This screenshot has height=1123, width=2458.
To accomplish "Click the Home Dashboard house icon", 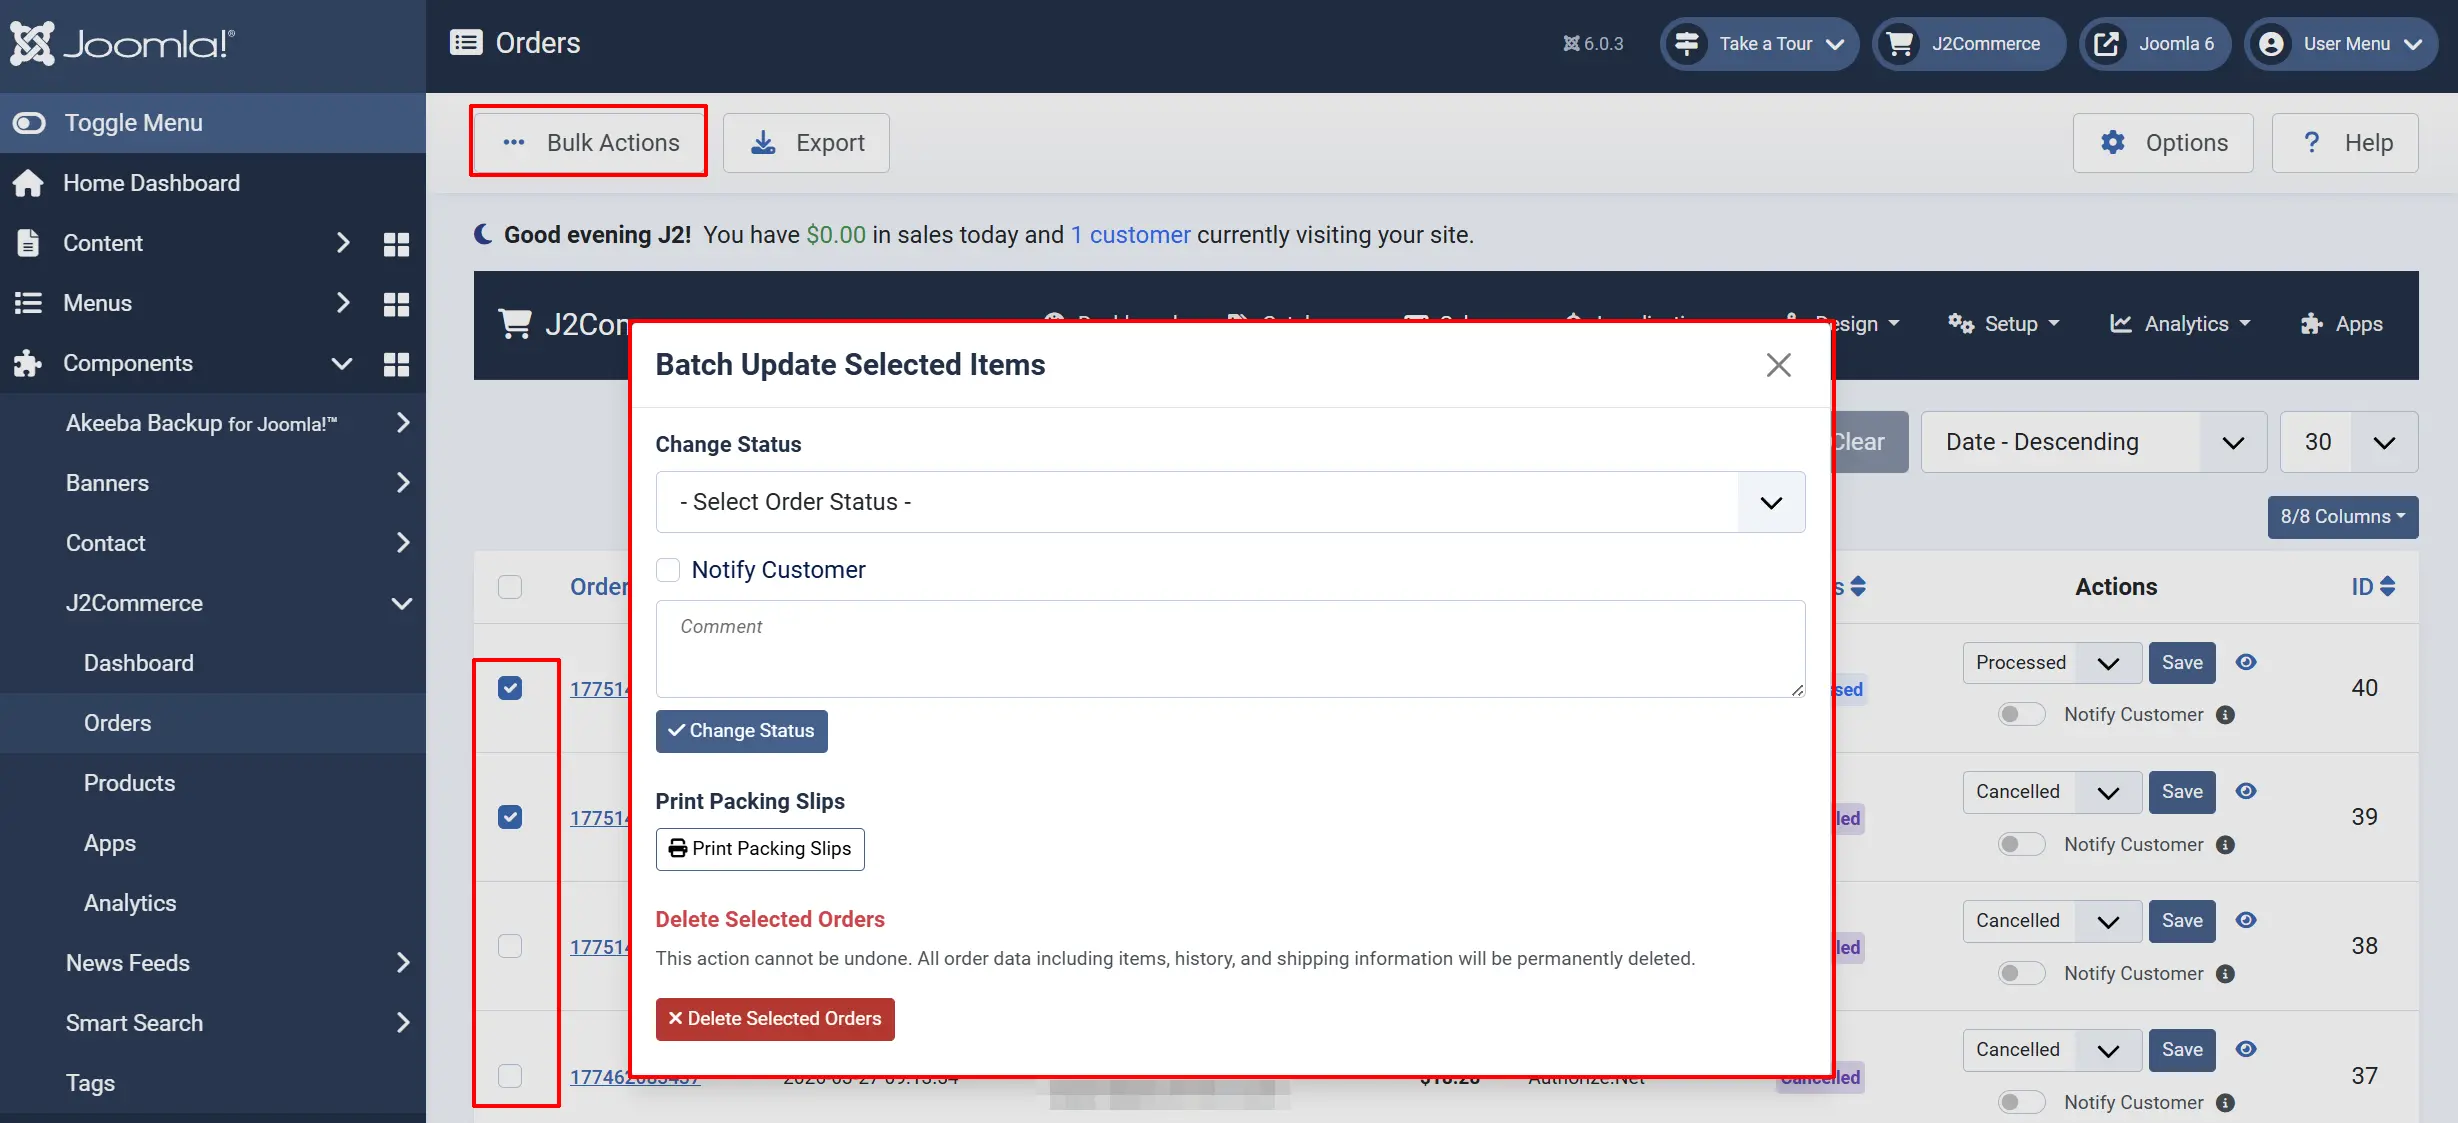I will (x=28, y=183).
